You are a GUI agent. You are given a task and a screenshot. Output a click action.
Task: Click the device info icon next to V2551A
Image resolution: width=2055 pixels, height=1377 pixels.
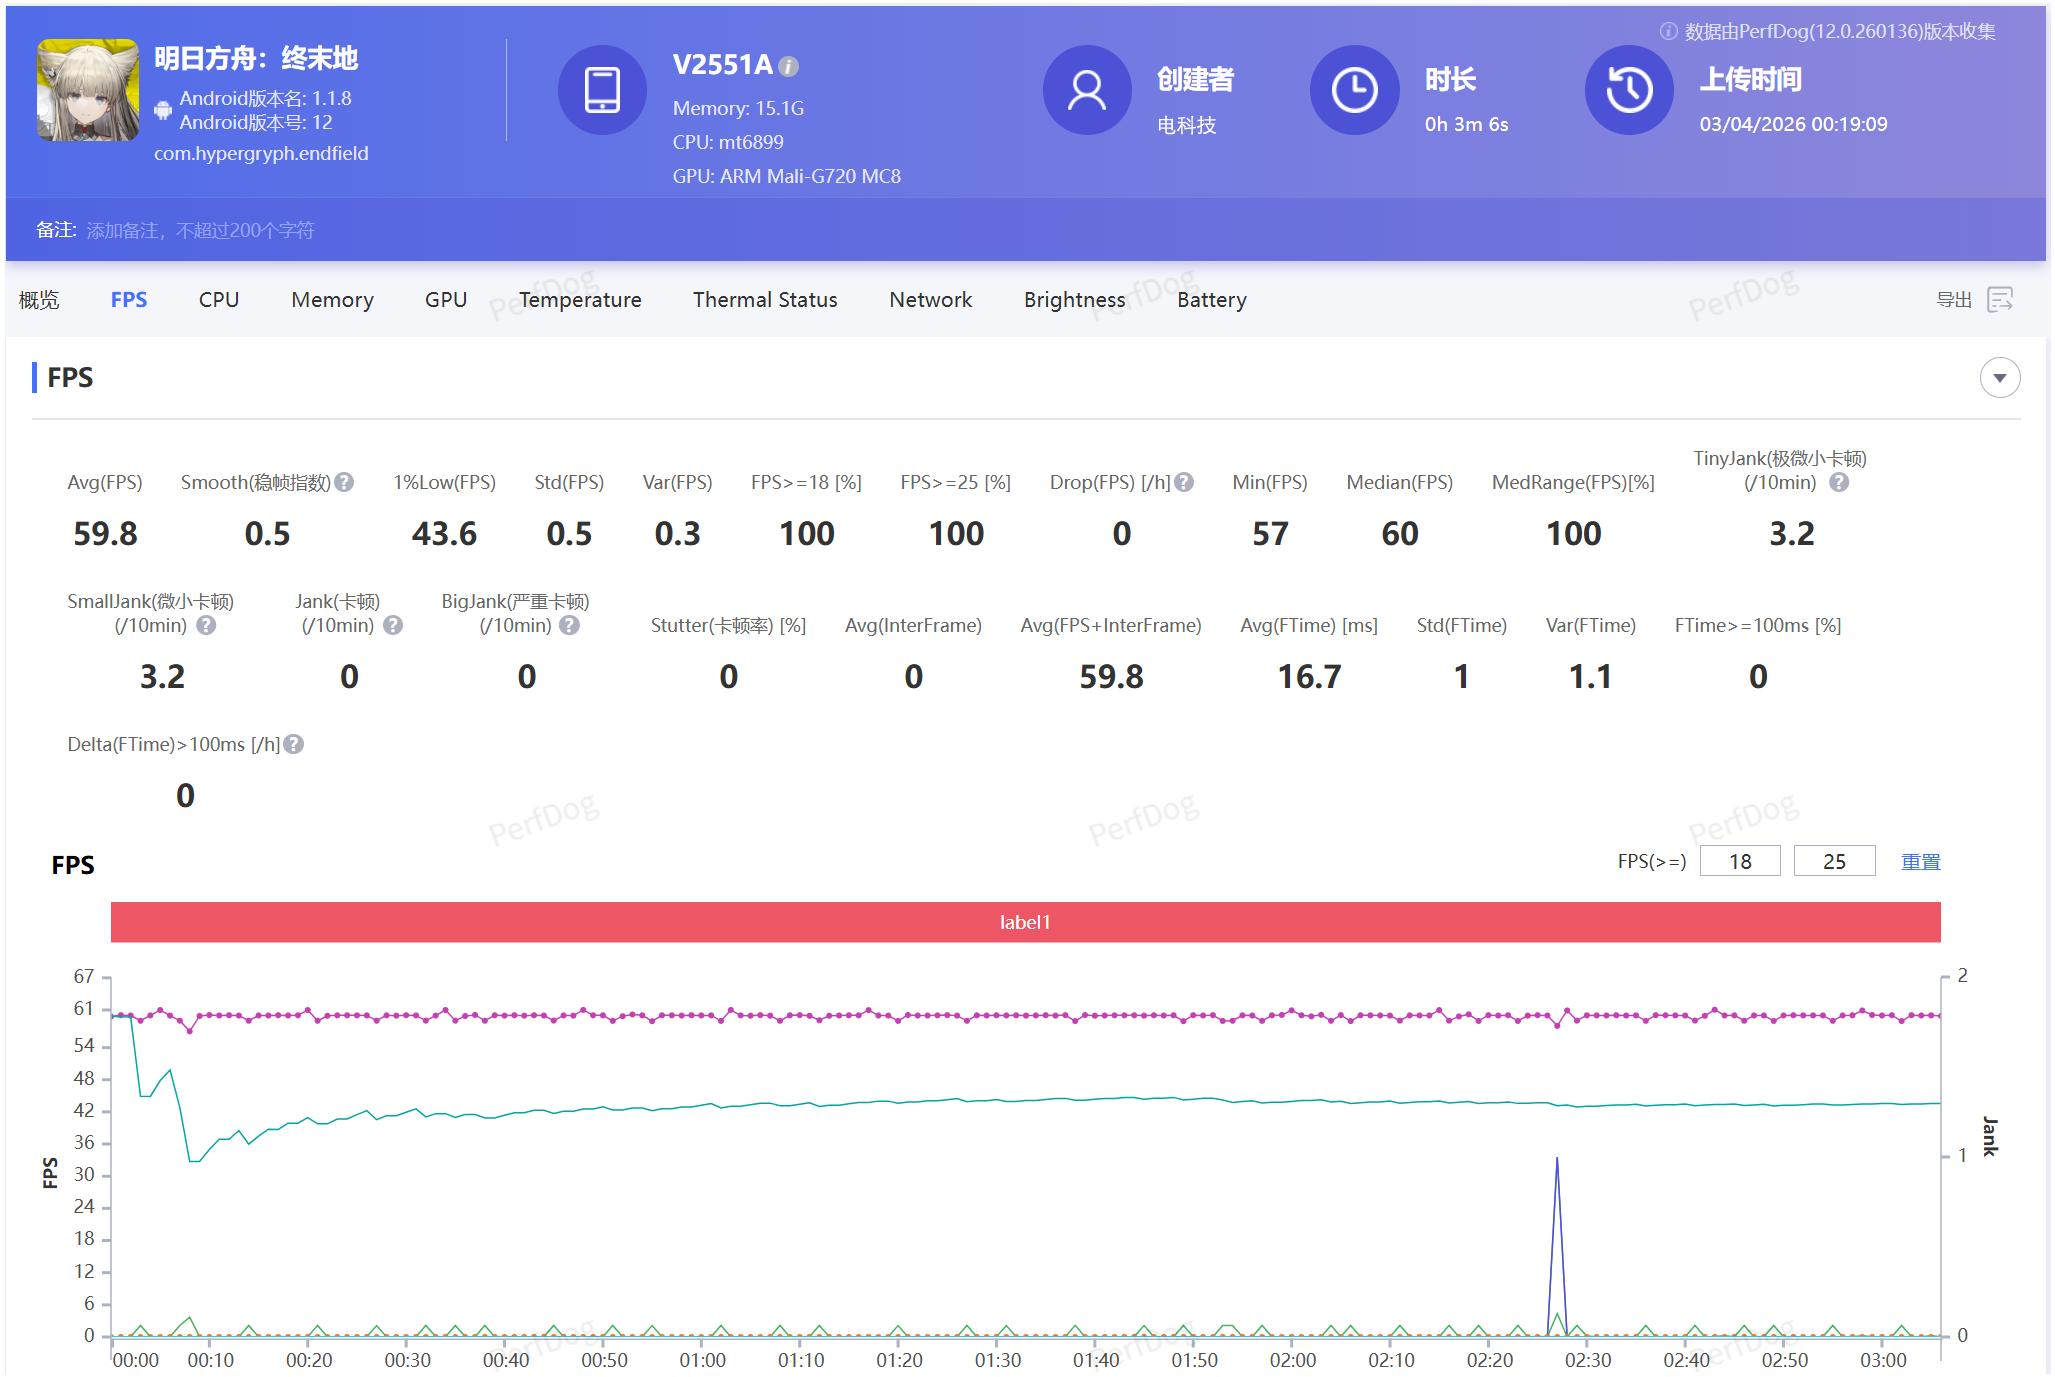pyautogui.click(x=788, y=67)
